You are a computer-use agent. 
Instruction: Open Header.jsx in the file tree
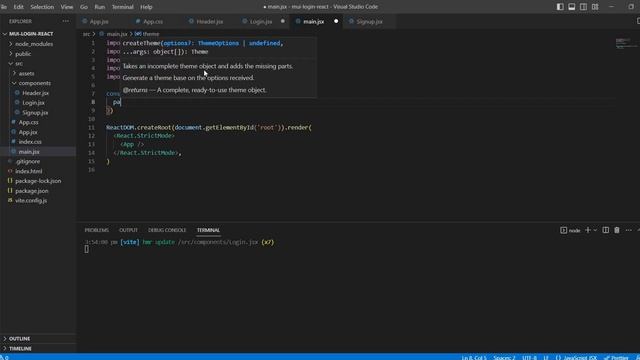(36, 93)
